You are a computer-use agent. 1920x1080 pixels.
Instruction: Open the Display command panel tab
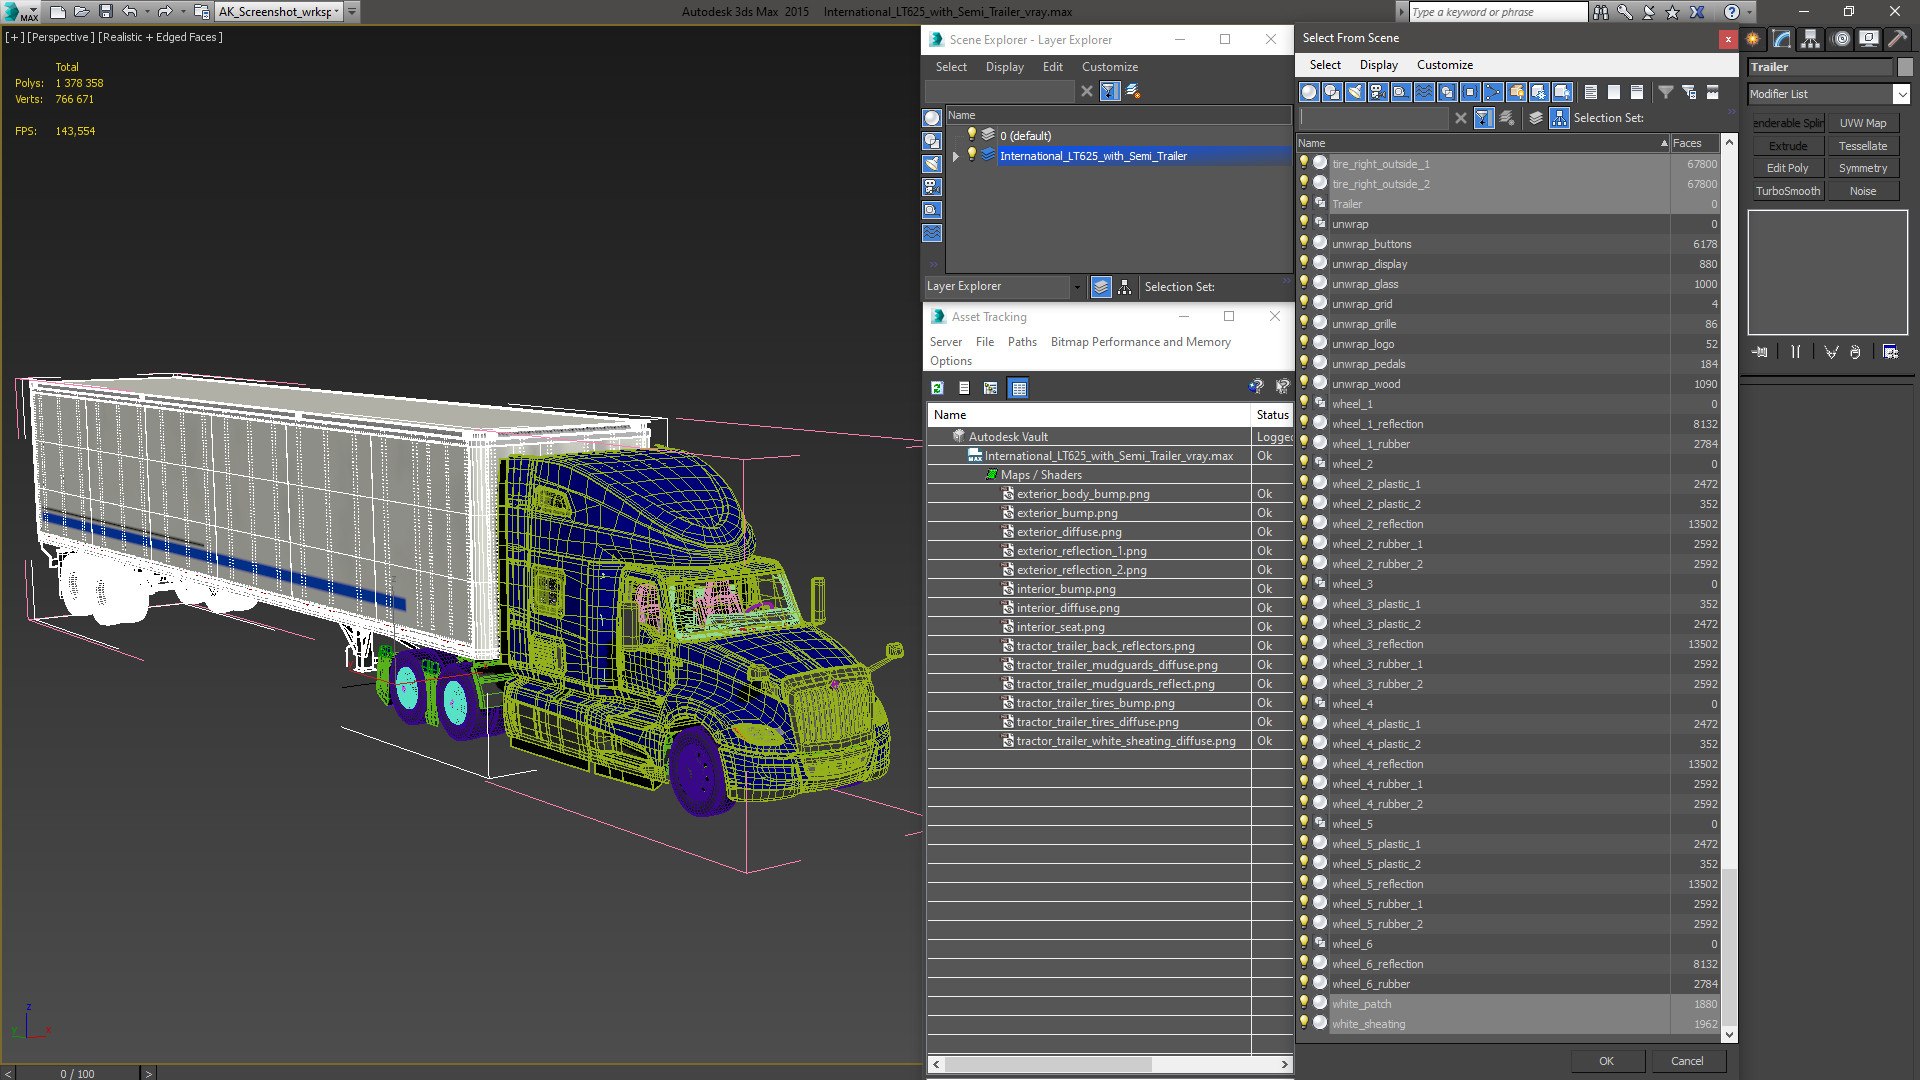click(x=1869, y=39)
